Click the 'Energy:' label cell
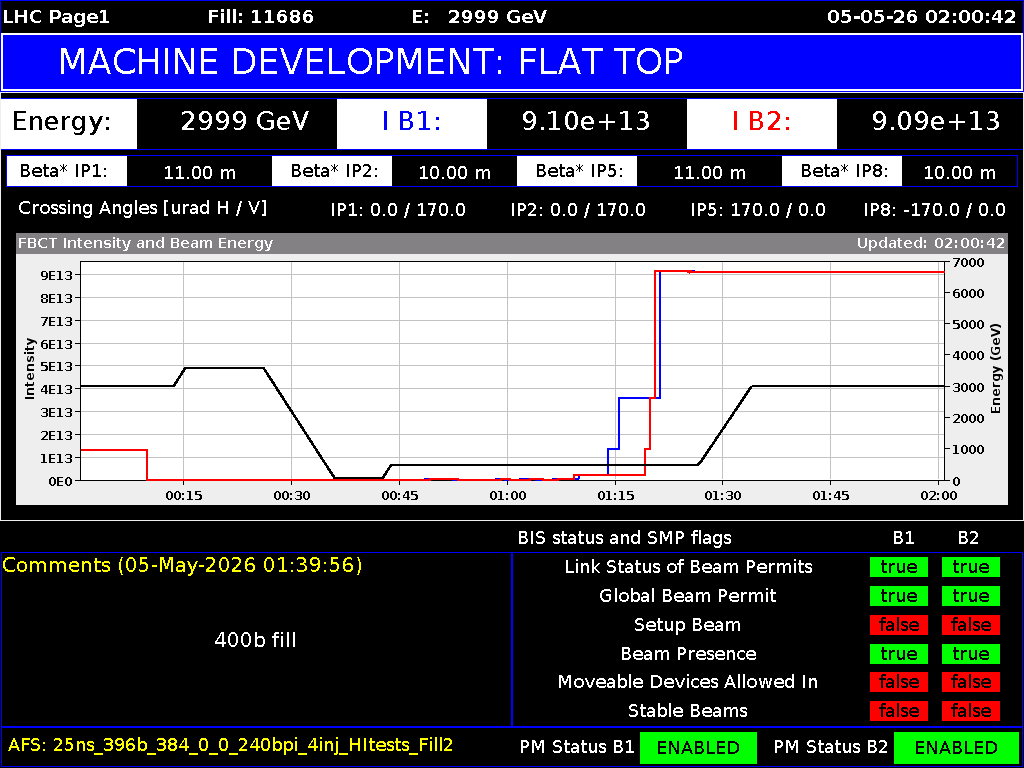Image resolution: width=1024 pixels, height=768 pixels. click(69, 122)
